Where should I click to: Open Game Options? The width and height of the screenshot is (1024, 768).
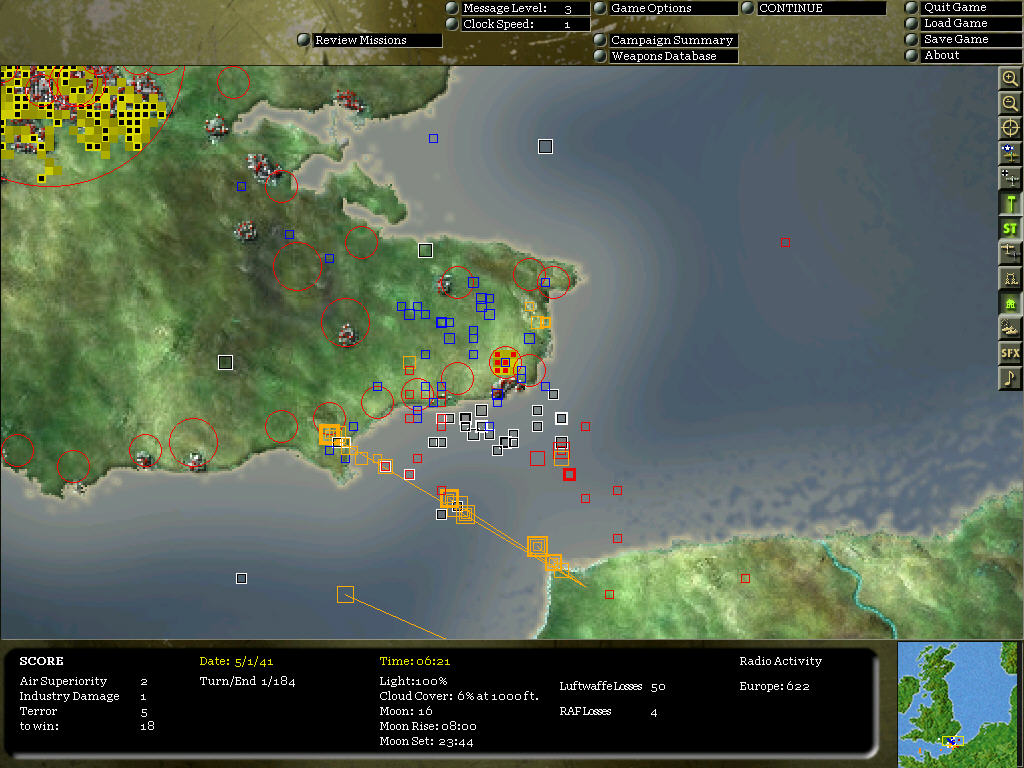click(665, 8)
